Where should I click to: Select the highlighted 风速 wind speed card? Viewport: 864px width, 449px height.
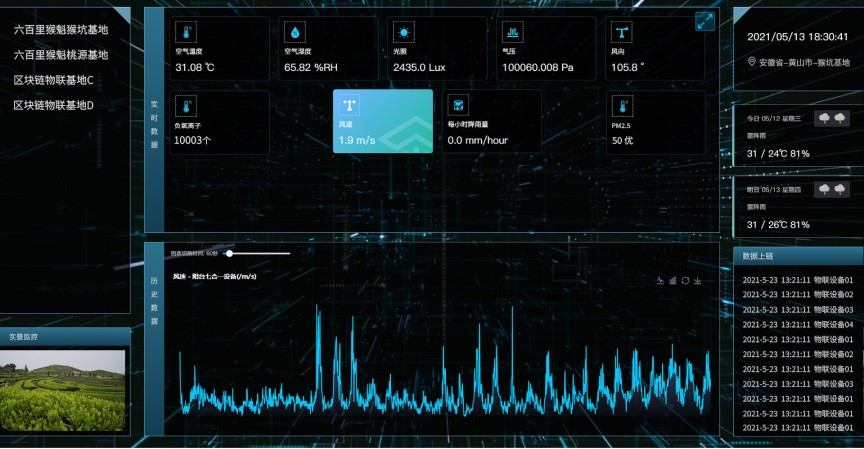pyautogui.click(x=383, y=121)
